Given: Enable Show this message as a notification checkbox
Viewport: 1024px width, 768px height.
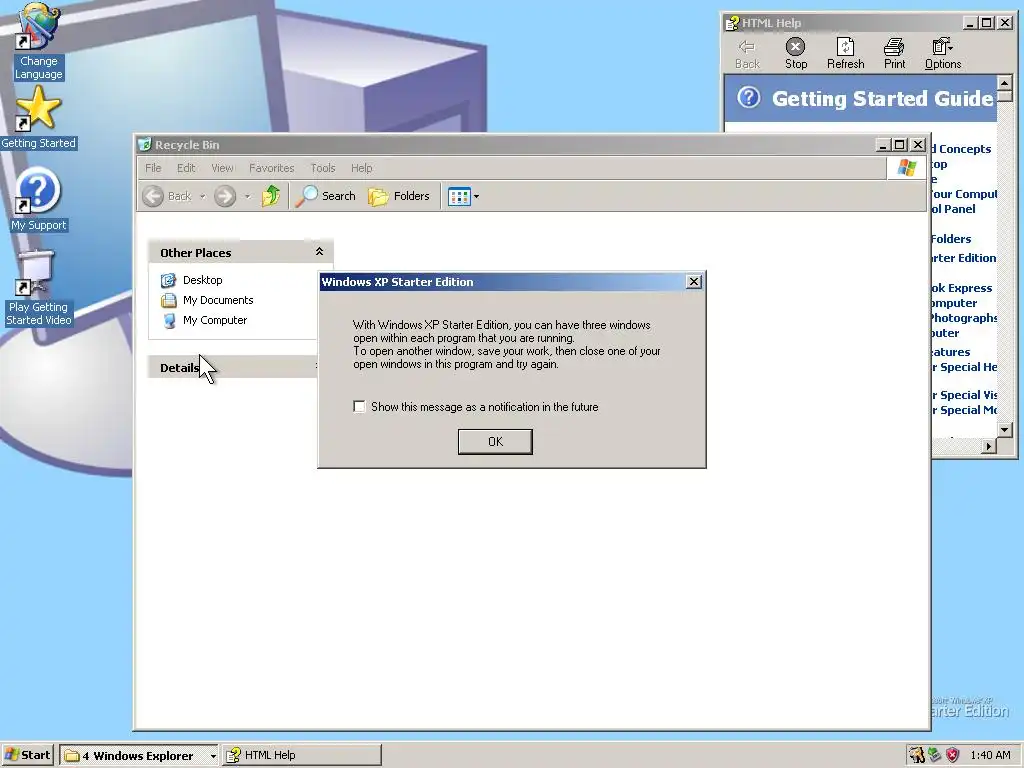Looking at the screenshot, I should (359, 407).
